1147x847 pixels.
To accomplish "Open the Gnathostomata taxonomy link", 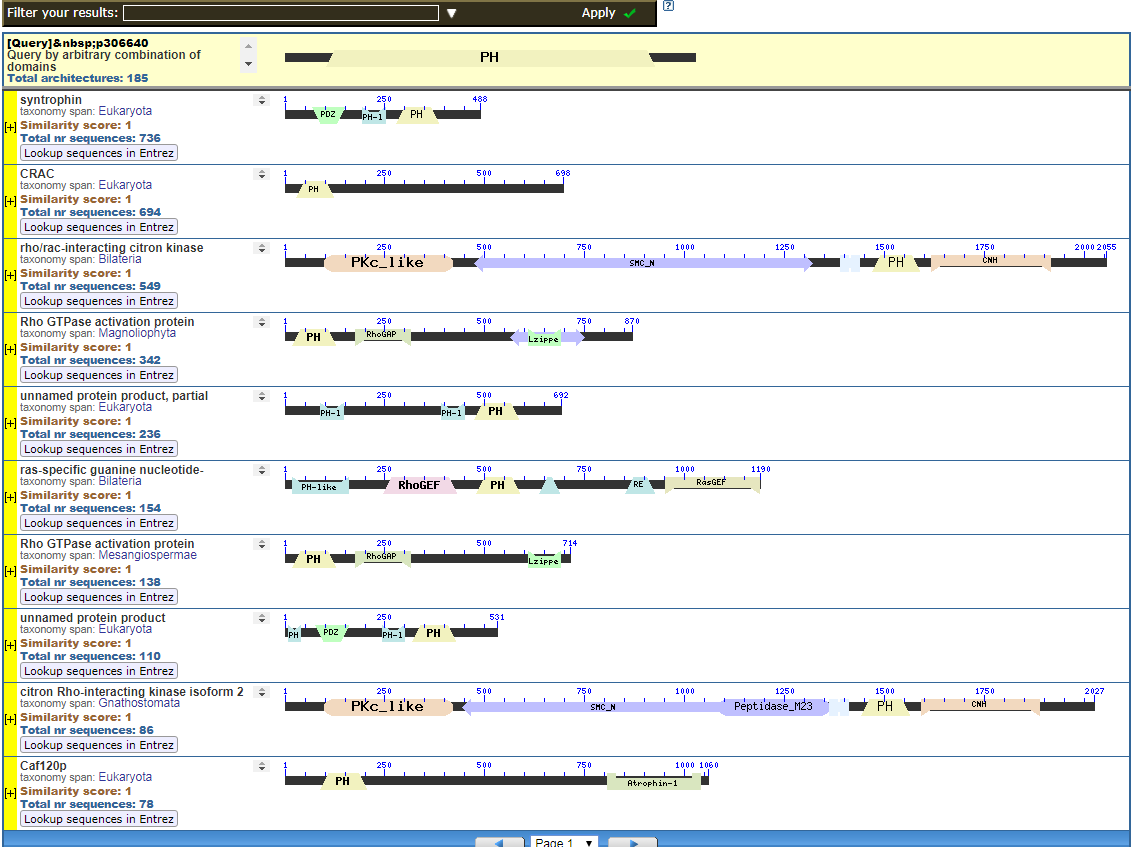I will pyautogui.click(x=139, y=703).
